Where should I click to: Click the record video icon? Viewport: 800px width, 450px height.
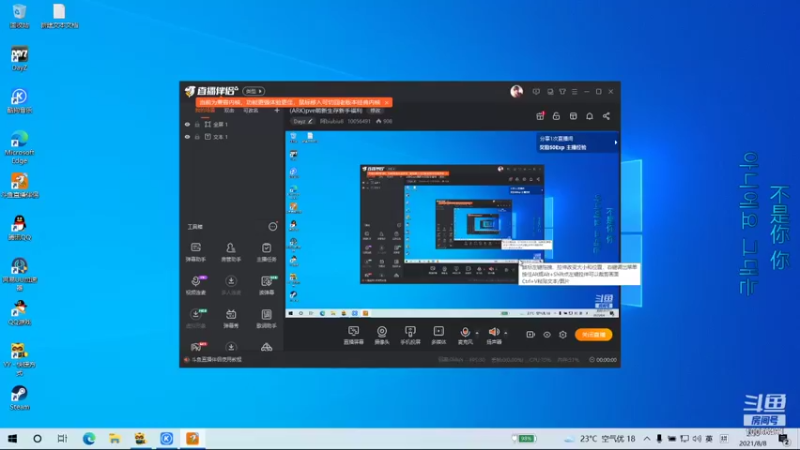tap(530, 335)
